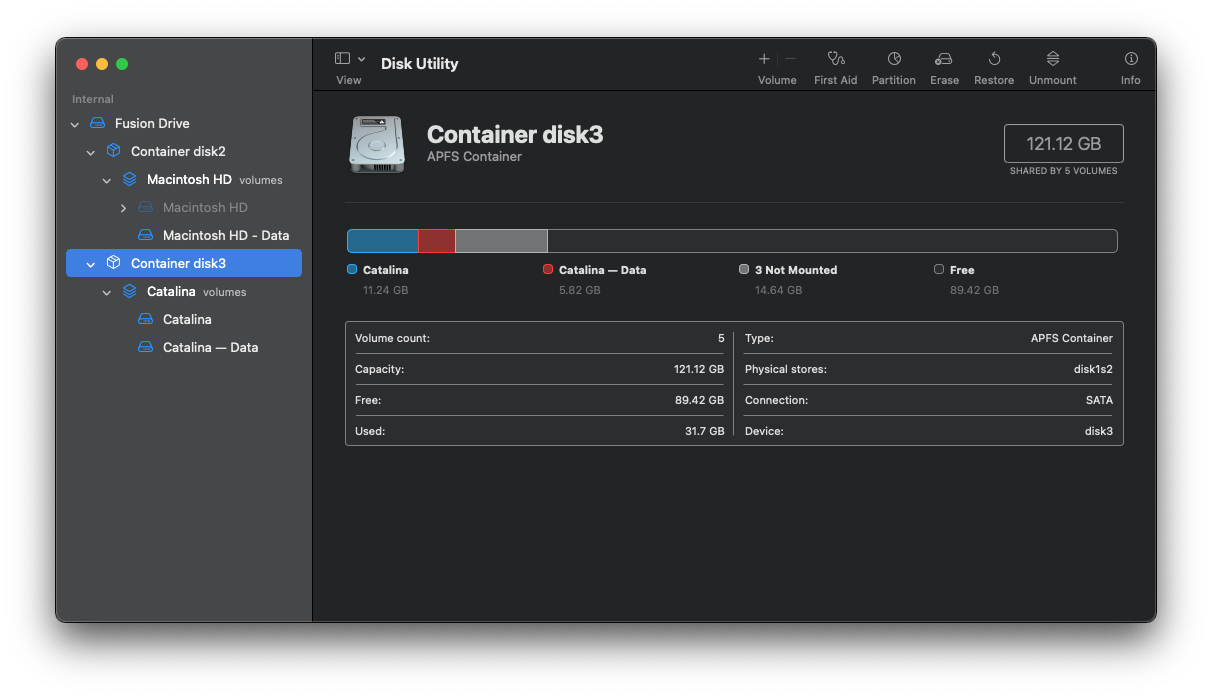The image size is (1212, 696).
Task: Click the red Catalina — Data bar segment
Action: point(436,241)
